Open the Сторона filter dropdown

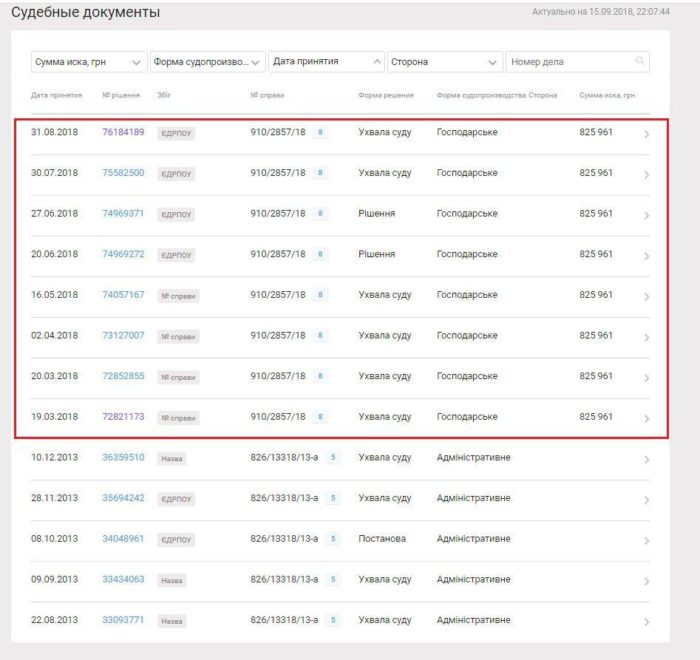pyautogui.click(x=444, y=62)
